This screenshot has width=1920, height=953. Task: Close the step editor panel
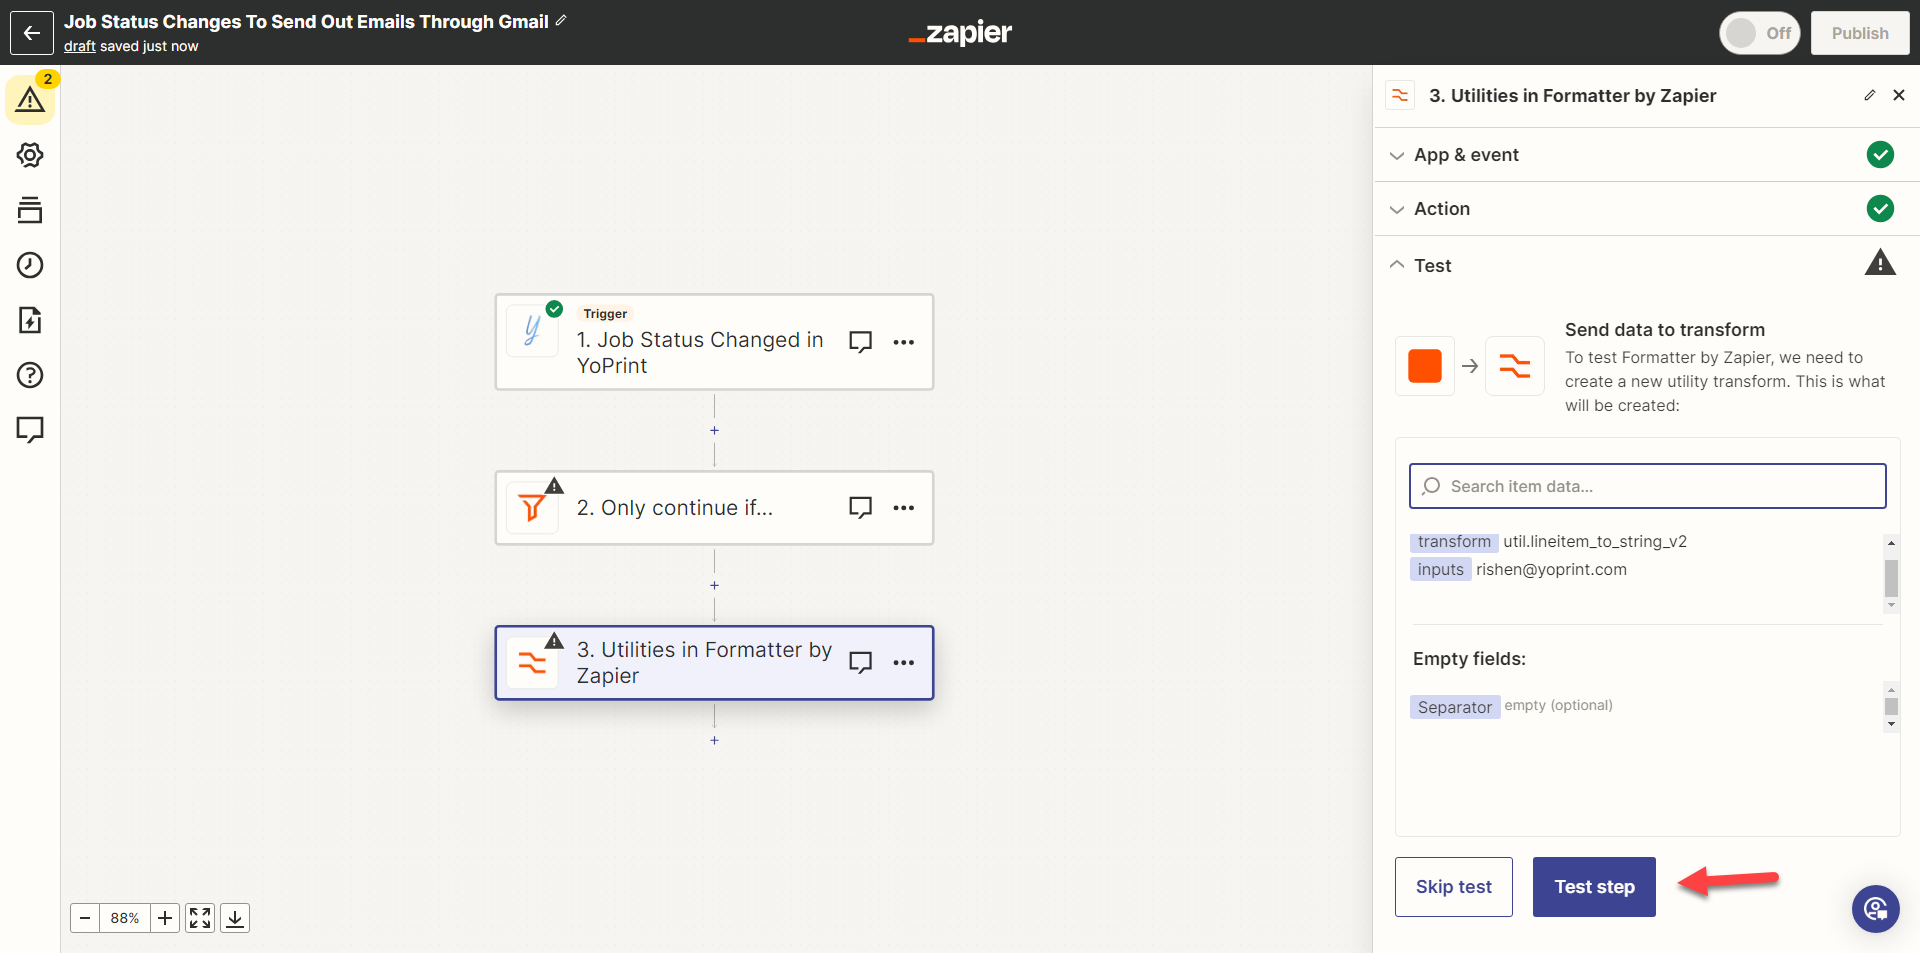click(1899, 95)
